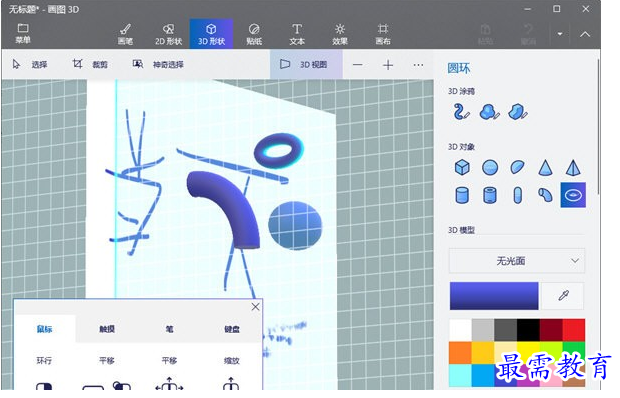Open the three-dots more options menu

418,65
